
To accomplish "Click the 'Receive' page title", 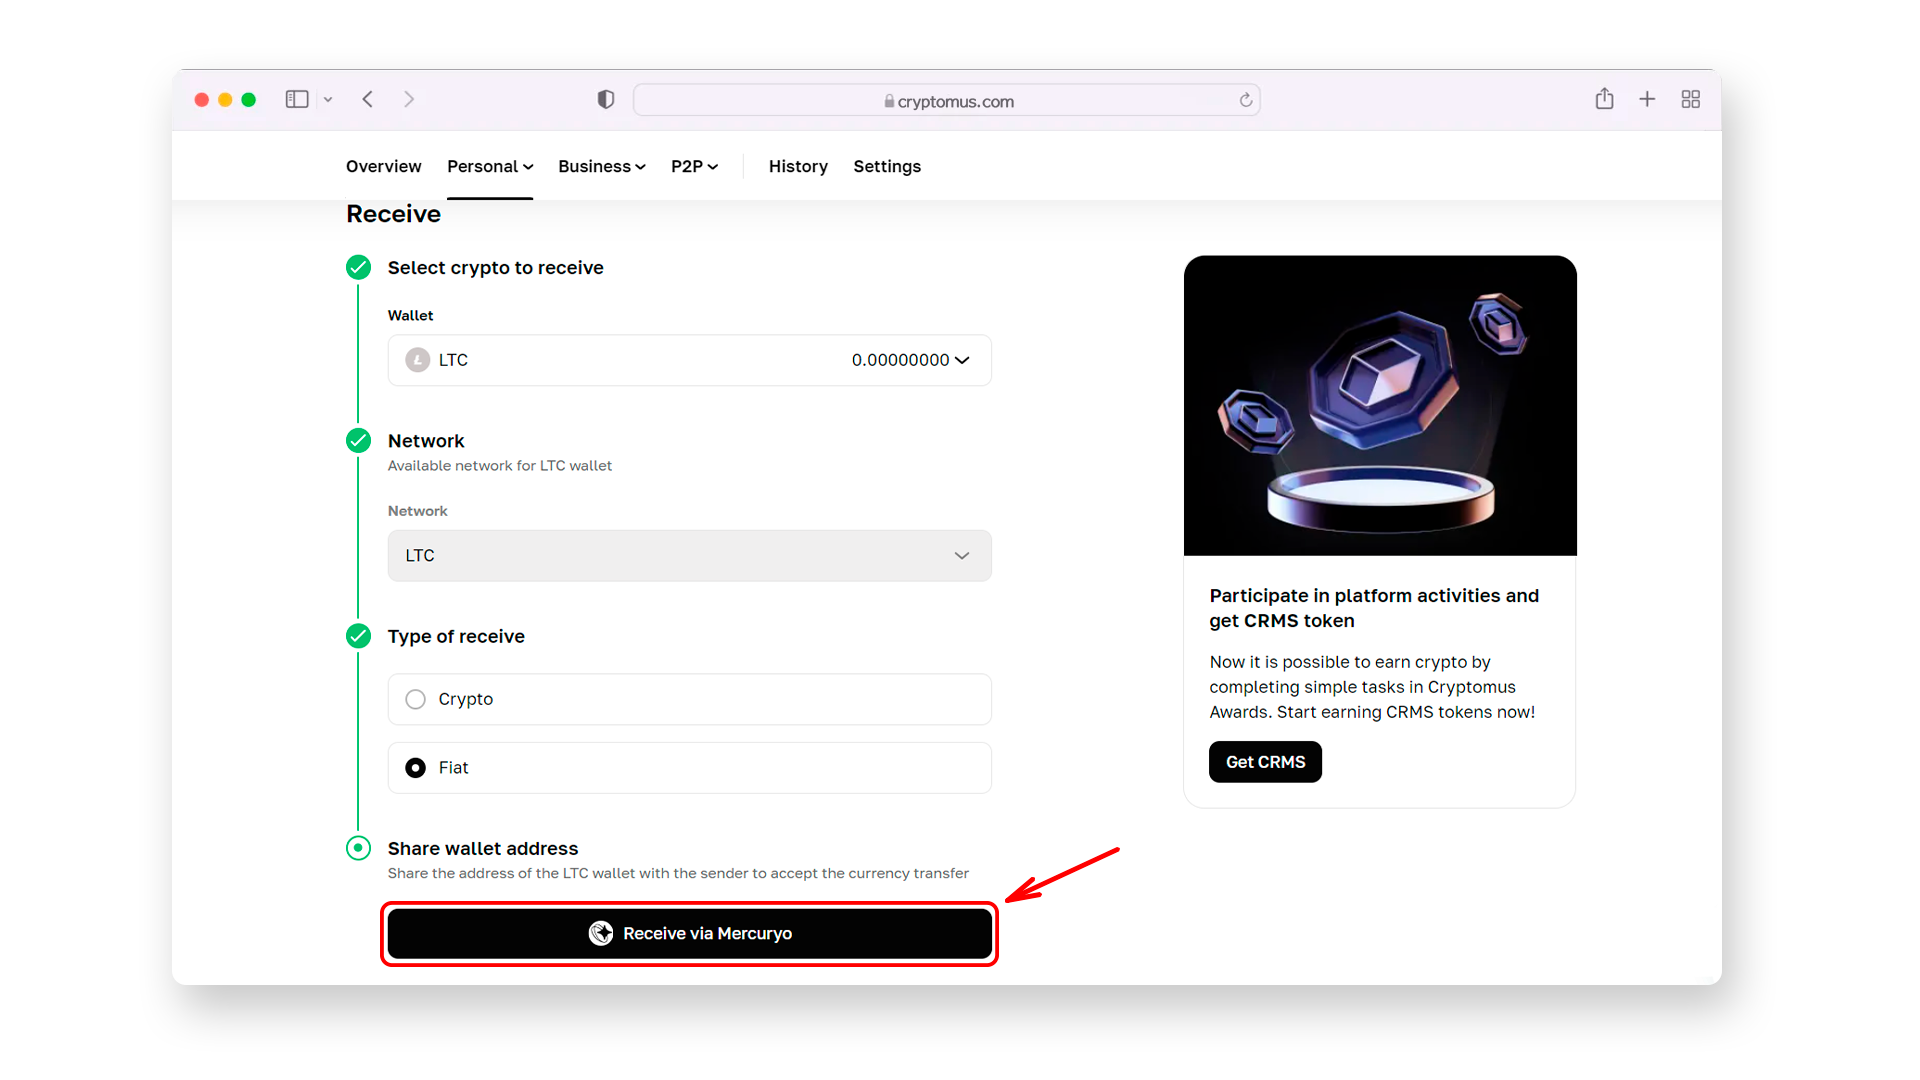I will [393, 214].
